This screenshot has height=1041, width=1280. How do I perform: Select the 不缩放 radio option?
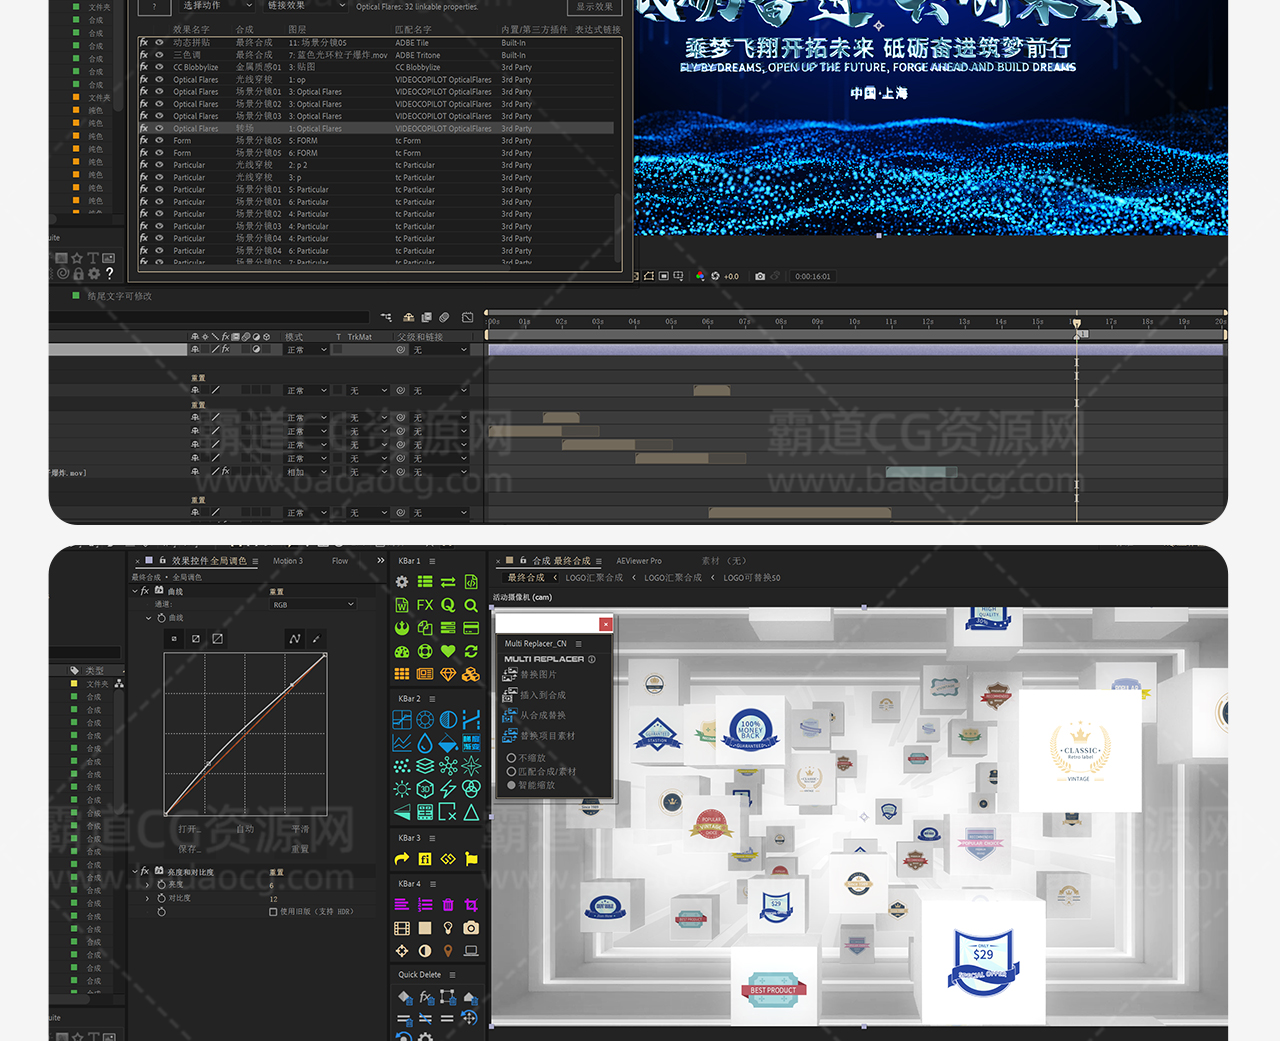coord(512,758)
